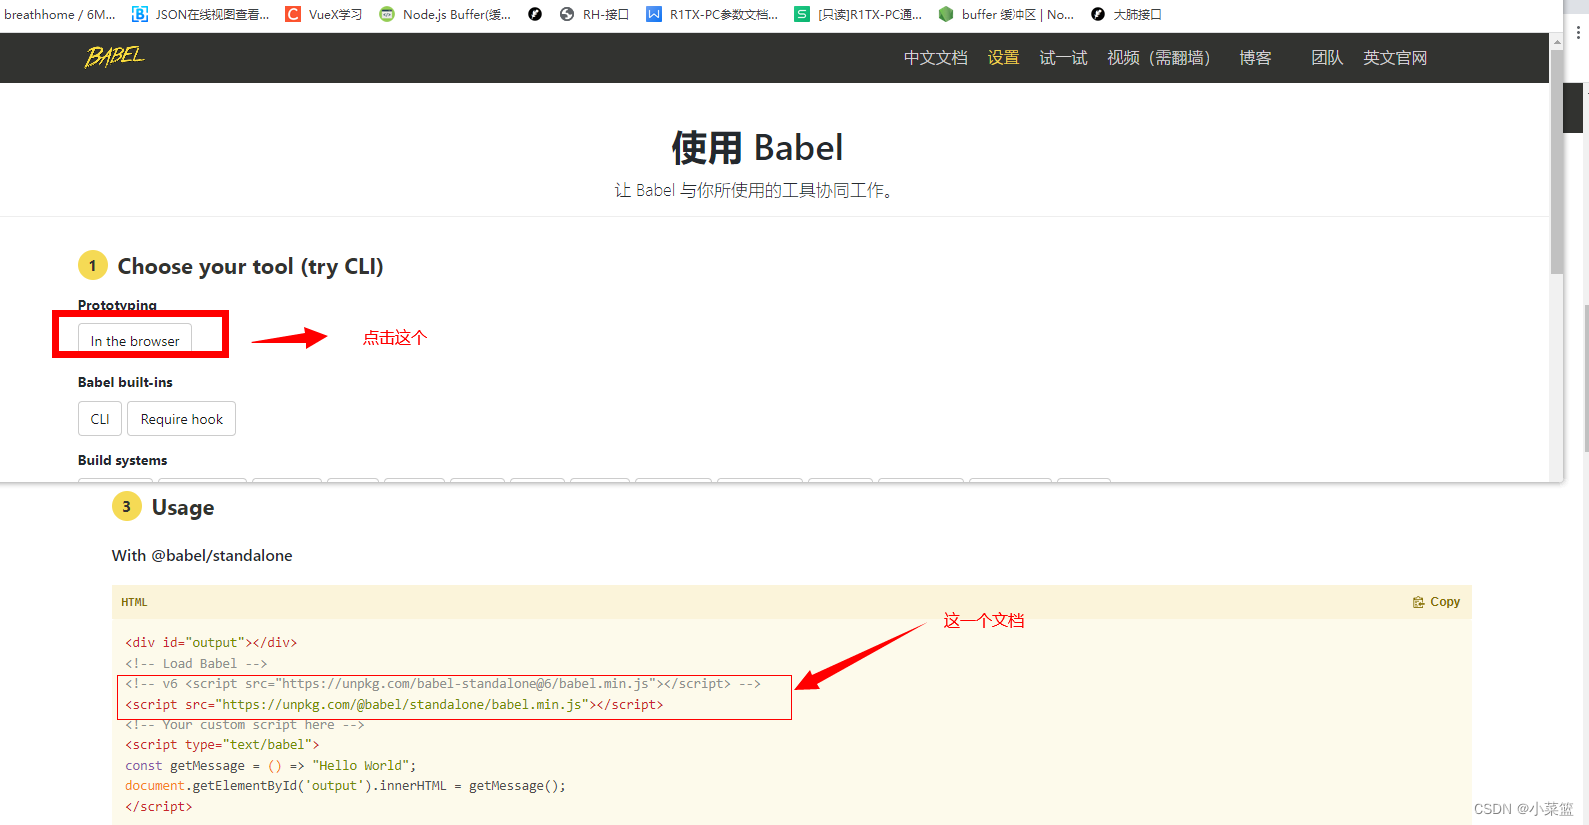Open the 大肺接口 bookmark
The width and height of the screenshot is (1589, 825).
pyautogui.click(x=1126, y=14)
